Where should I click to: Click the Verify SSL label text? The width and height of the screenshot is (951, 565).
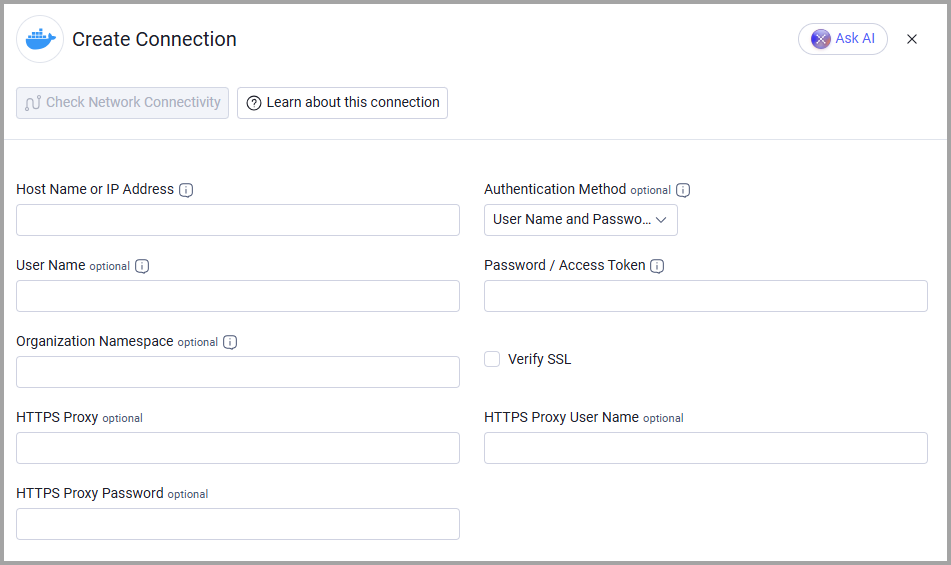(539, 359)
